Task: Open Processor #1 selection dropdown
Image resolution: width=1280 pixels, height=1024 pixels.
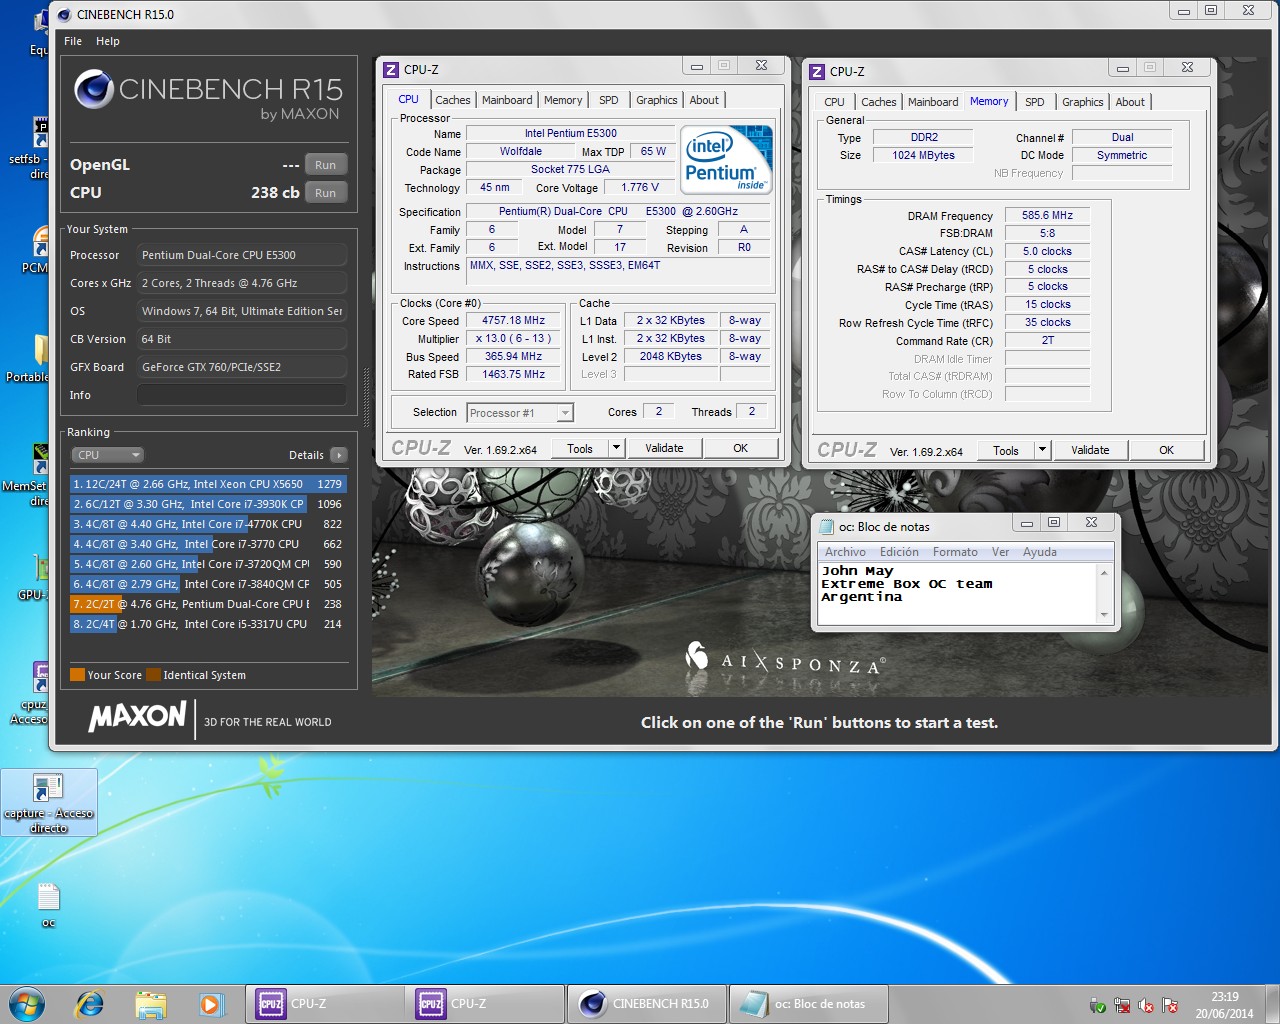Action: (520, 413)
